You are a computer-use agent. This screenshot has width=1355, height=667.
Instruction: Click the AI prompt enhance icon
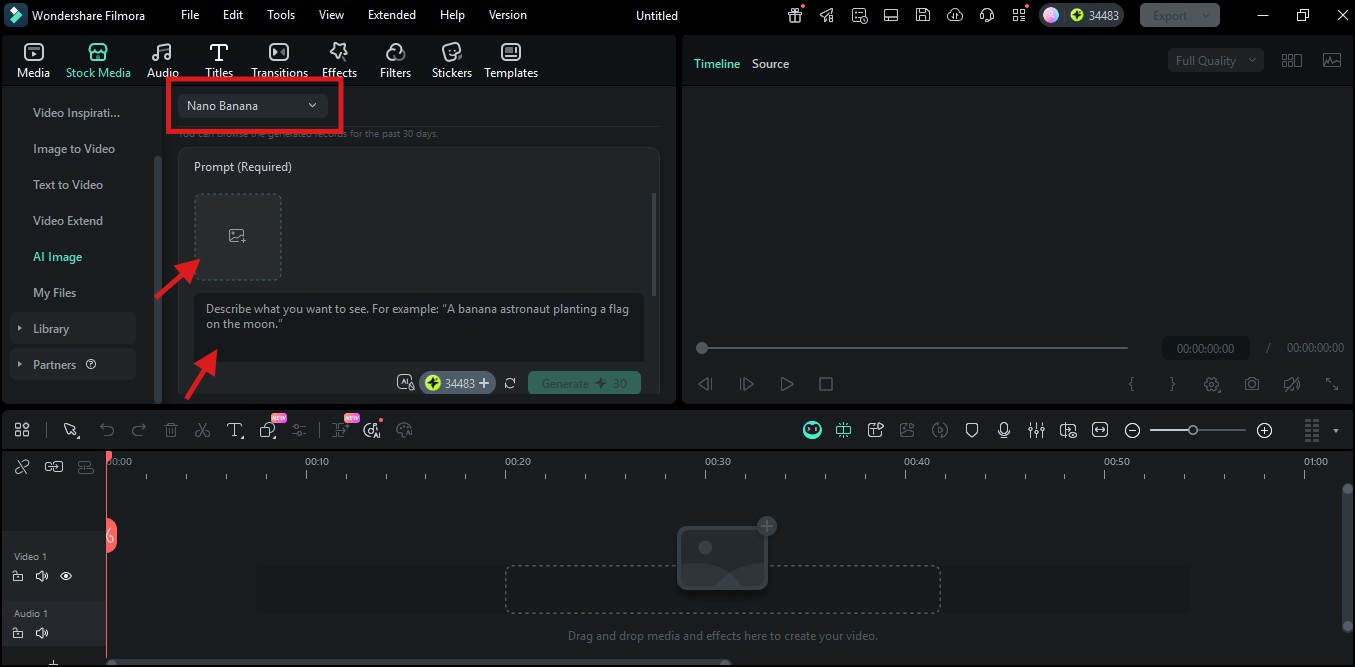[x=405, y=383]
